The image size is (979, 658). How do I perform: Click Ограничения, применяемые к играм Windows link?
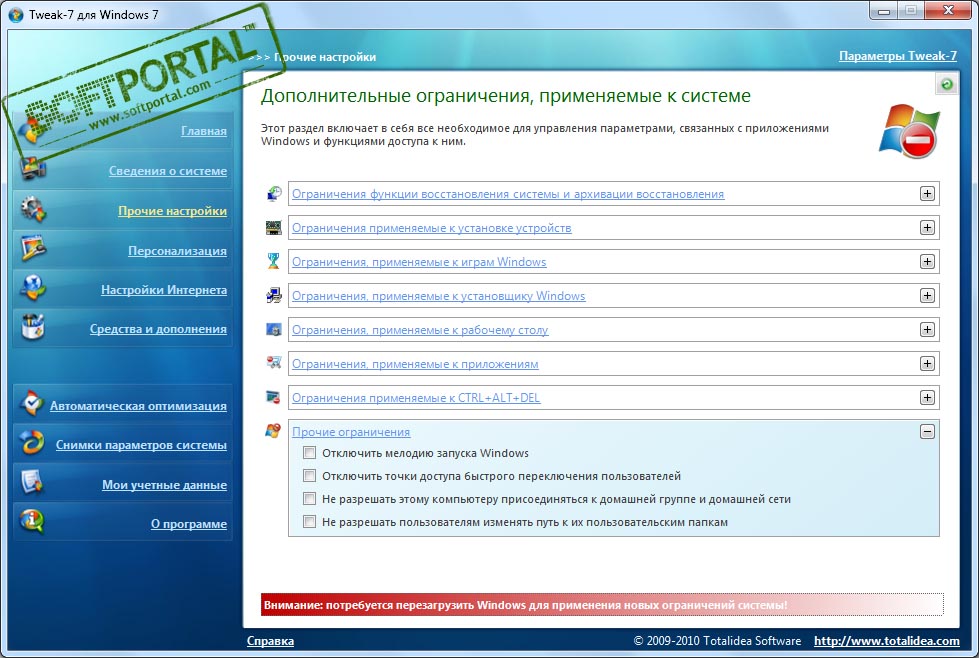click(419, 262)
